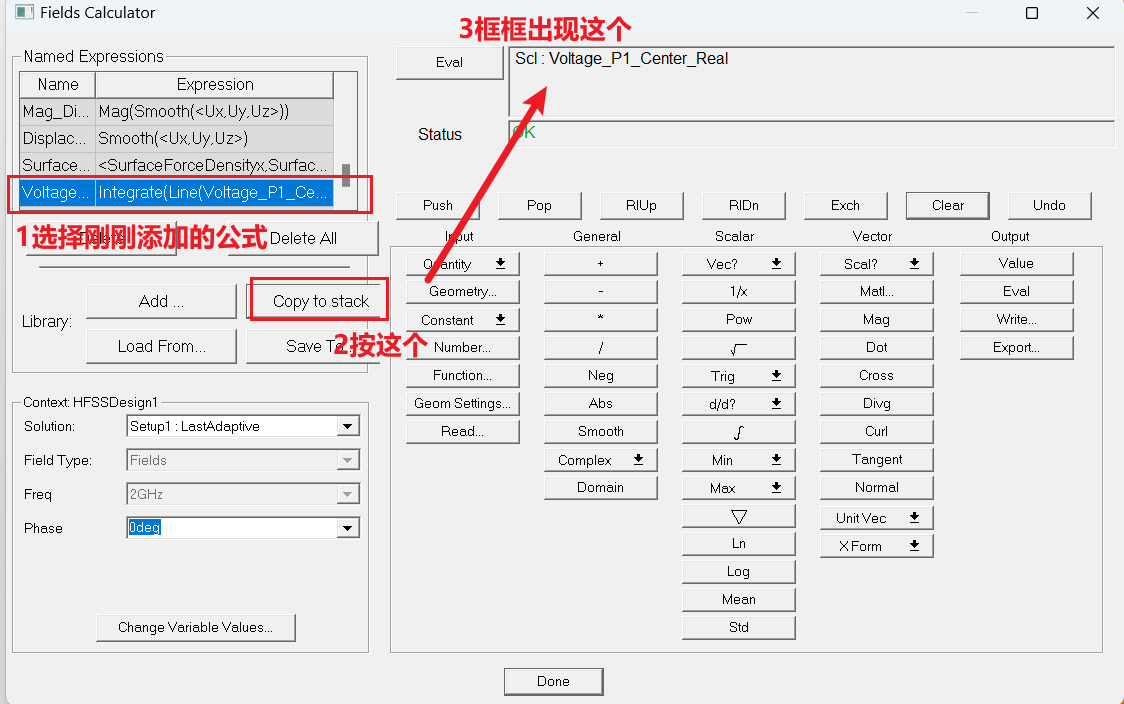Click Copy to stack button
The height and width of the screenshot is (704, 1124).
[320, 301]
